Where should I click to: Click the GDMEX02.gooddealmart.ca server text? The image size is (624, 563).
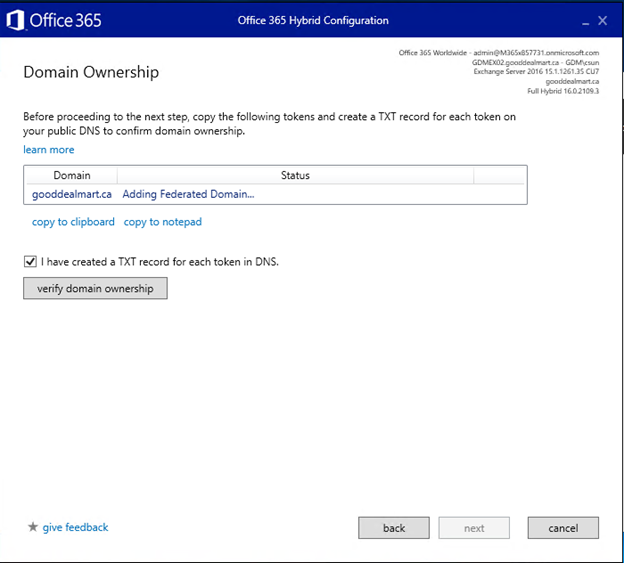(x=515, y=62)
